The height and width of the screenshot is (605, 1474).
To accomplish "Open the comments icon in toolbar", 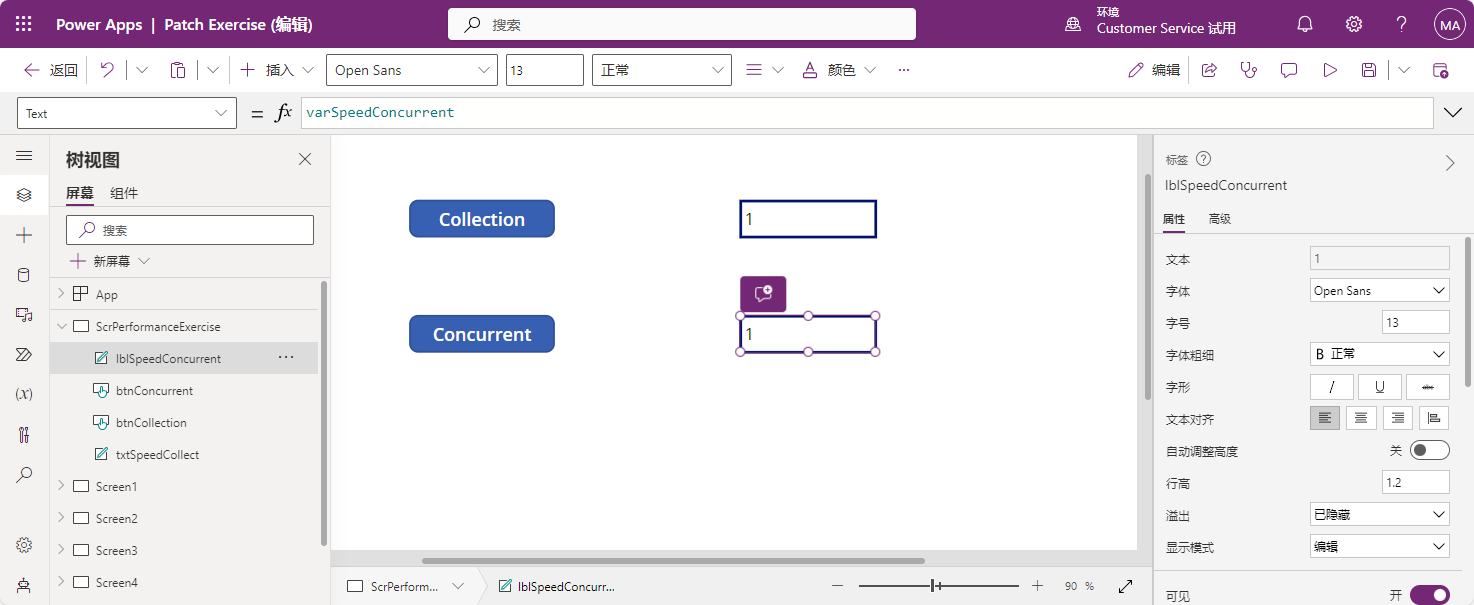I will (1289, 70).
